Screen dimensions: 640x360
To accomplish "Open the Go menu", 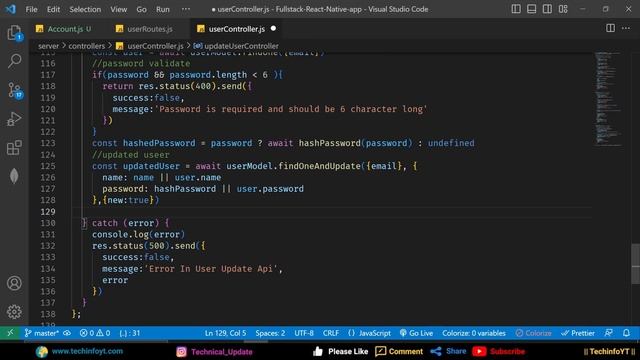I will pyautogui.click(x=141, y=9).
